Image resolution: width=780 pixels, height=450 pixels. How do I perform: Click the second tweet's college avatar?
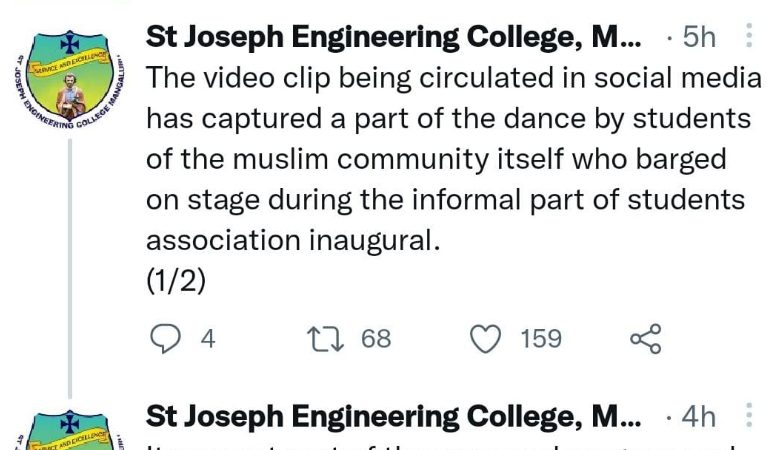(70, 430)
